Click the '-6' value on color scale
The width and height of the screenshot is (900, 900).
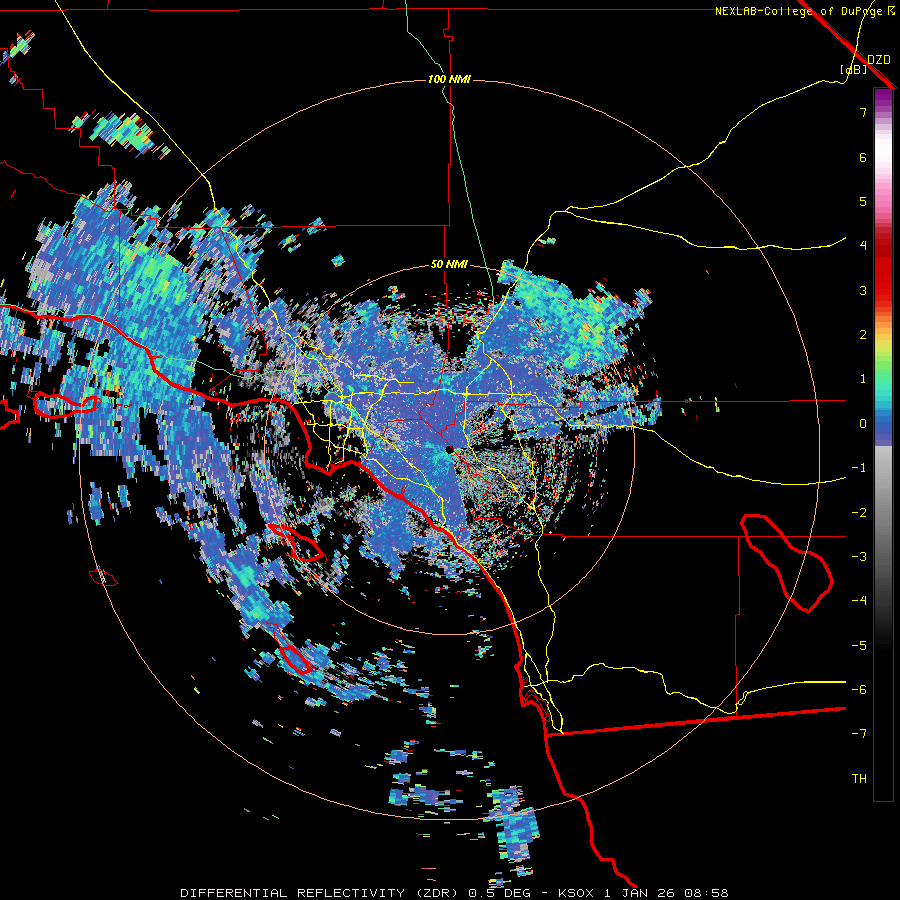[859, 690]
